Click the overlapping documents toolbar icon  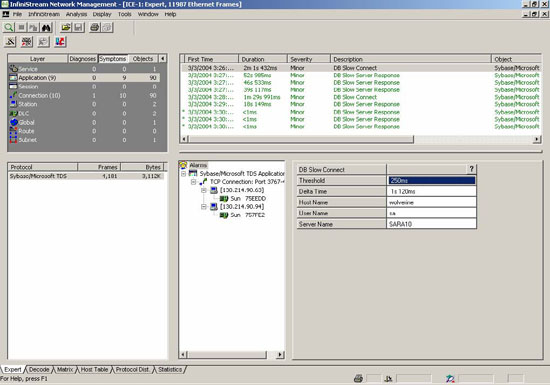click(x=34, y=27)
